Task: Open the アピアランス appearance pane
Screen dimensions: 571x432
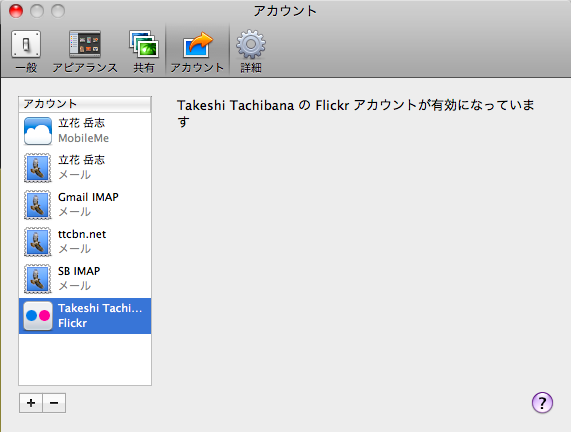Action: 85,51
